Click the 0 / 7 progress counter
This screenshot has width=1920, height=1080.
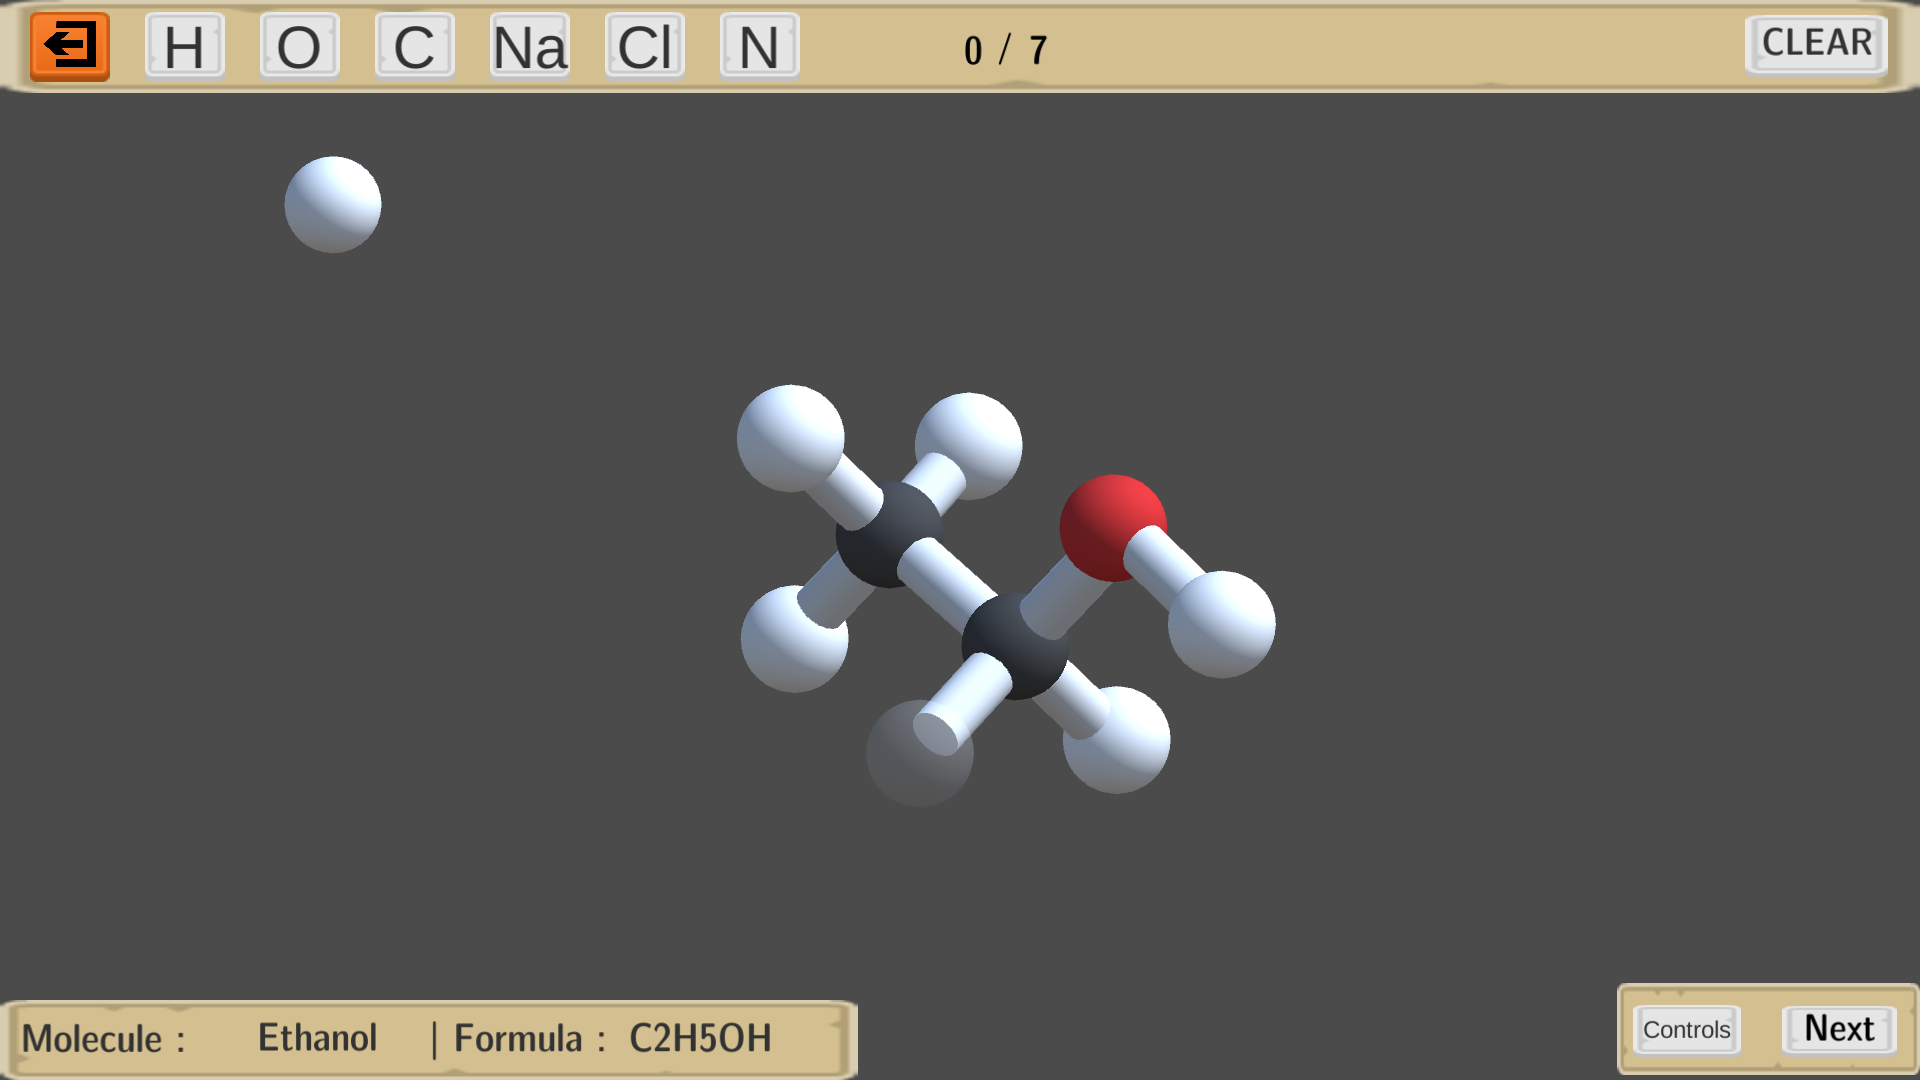point(1006,50)
